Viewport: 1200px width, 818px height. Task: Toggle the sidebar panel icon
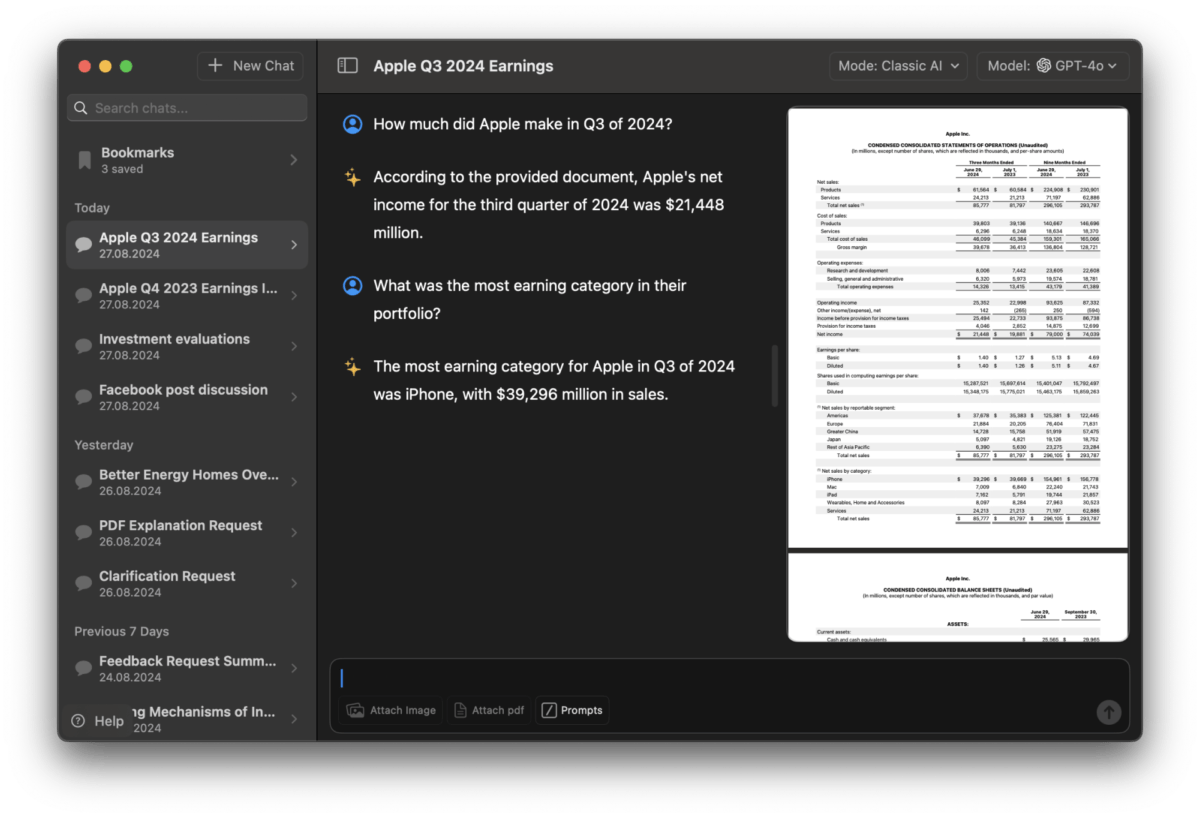347,66
